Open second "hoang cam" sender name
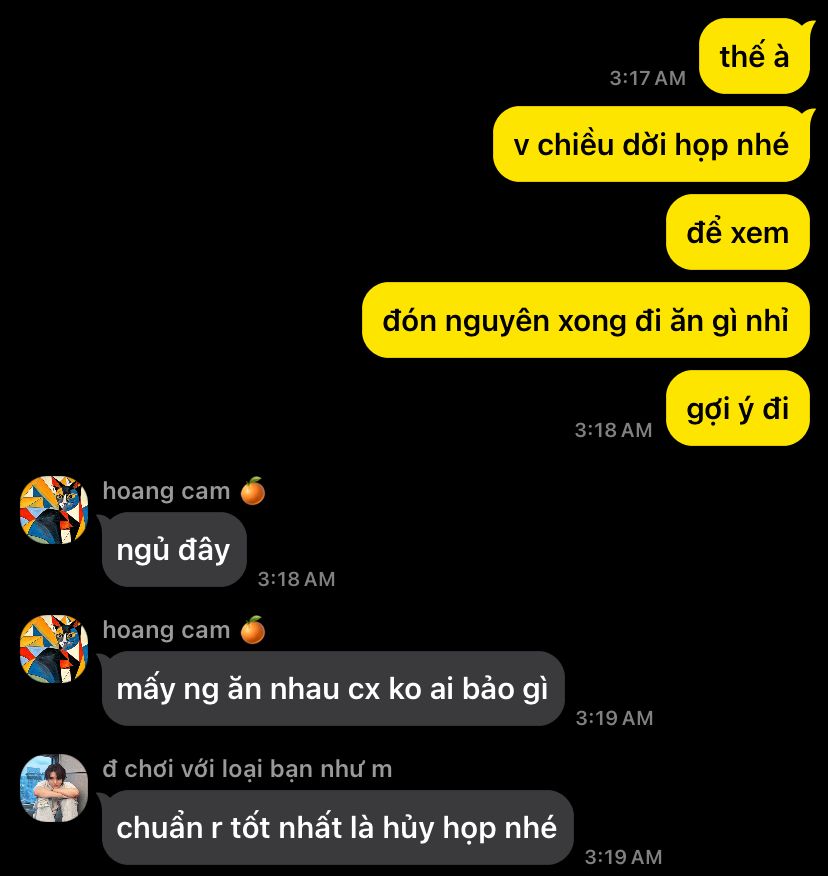 pos(166,630)
